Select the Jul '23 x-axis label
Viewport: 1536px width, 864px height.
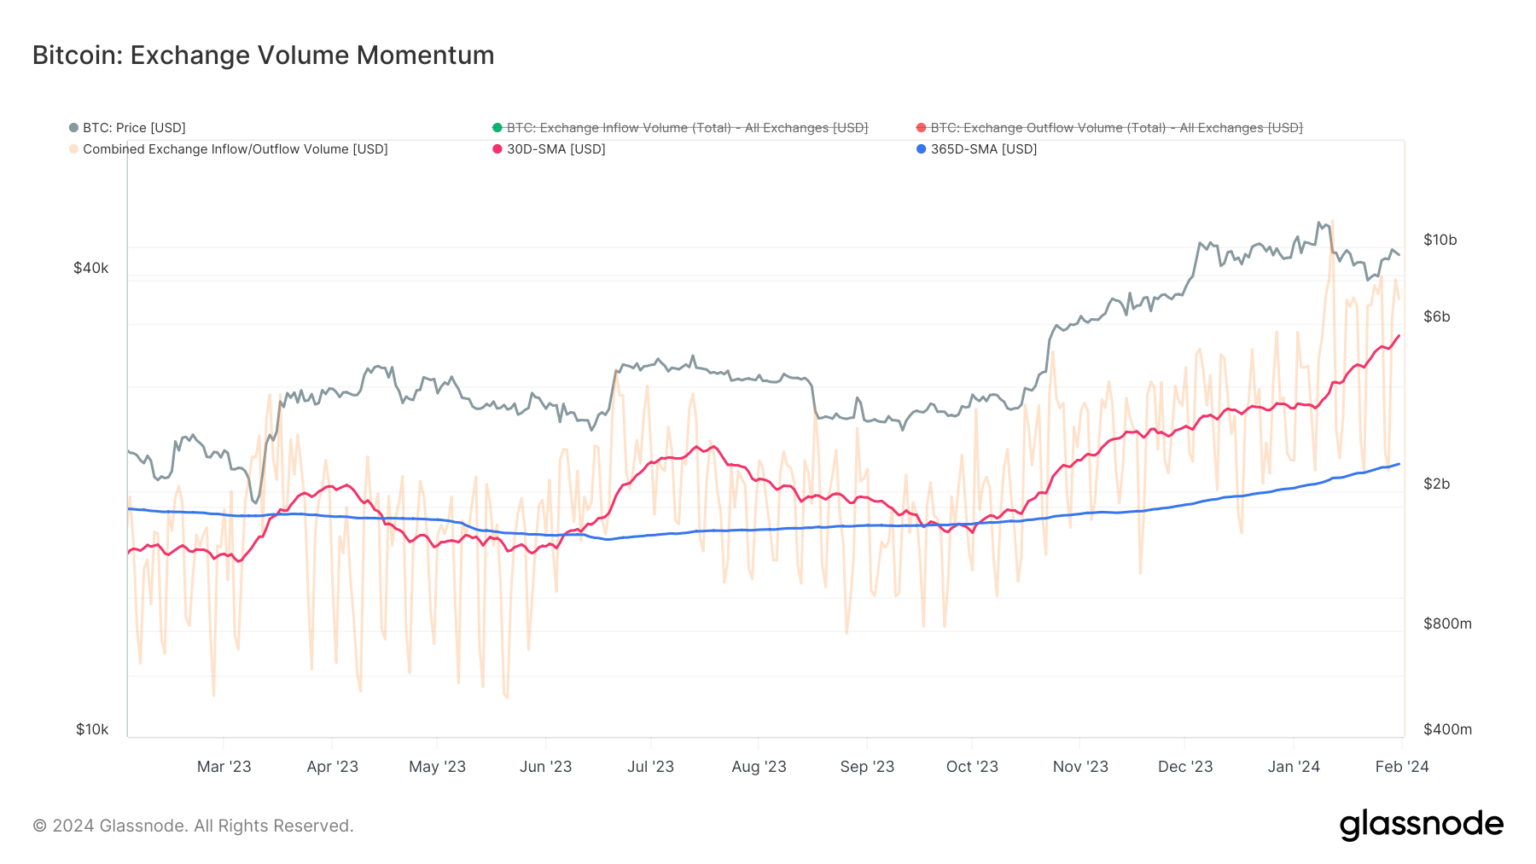(x=650, y=767)
